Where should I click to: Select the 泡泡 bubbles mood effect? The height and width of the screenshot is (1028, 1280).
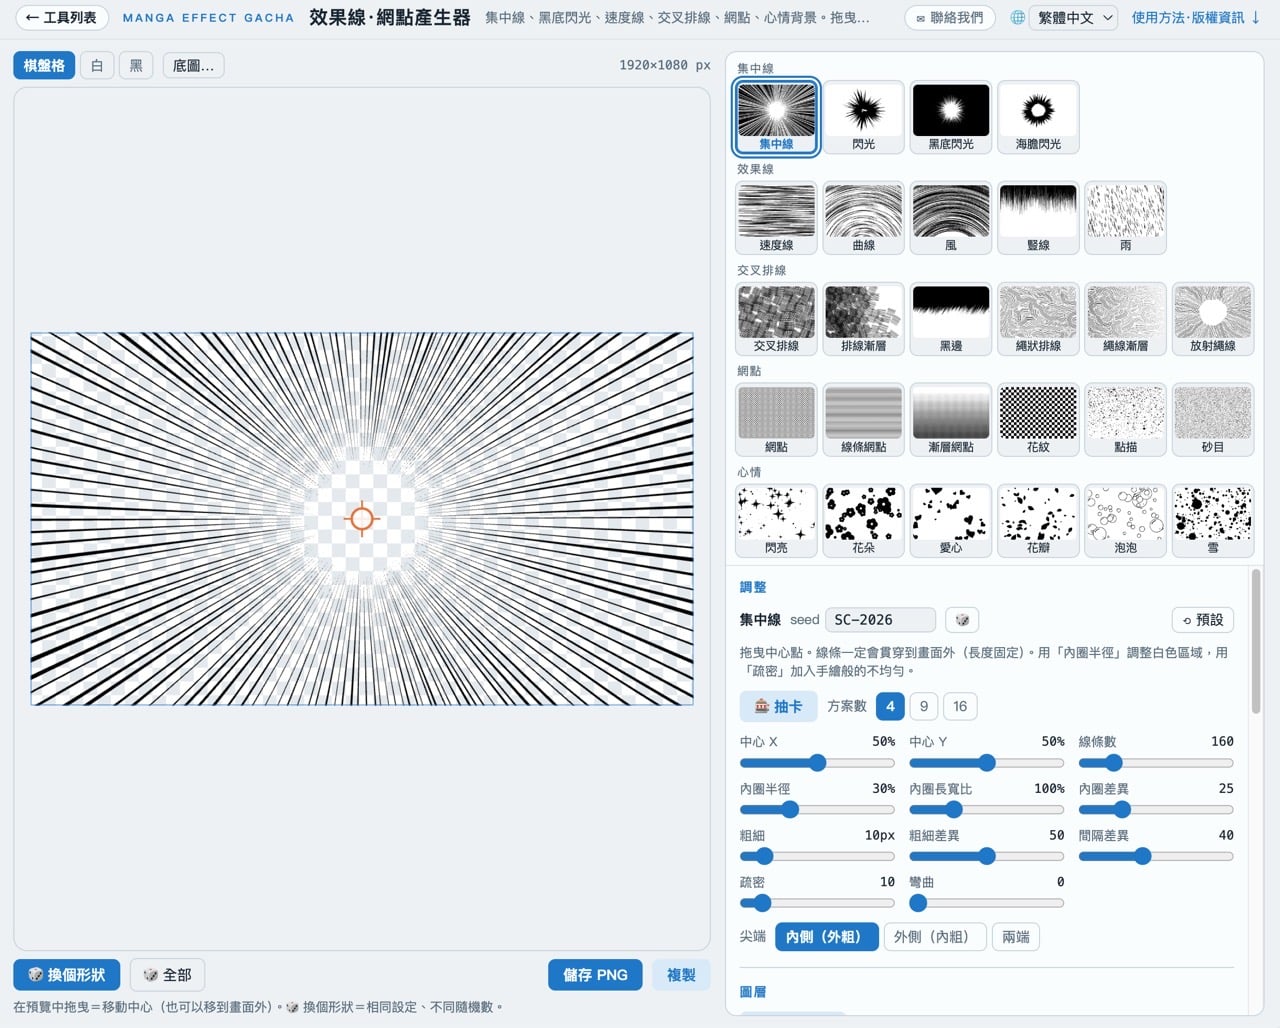(1126, 521)
